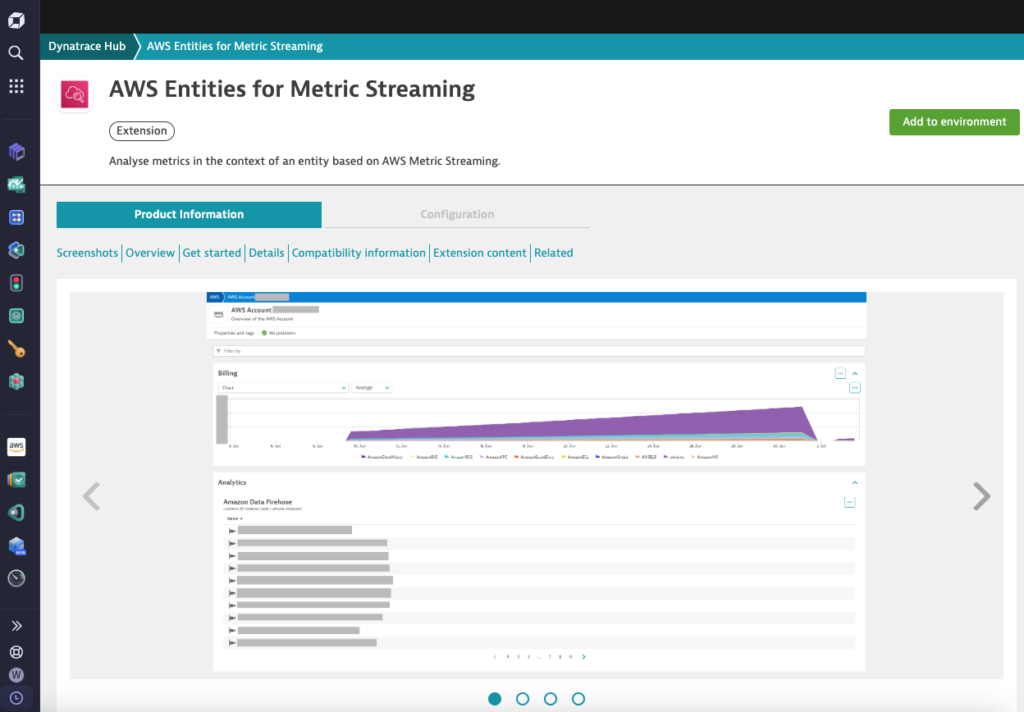This screenshot has height=712, width=1024.
Task: Show previous screenshot with left arrow
Action: (91, 496)
